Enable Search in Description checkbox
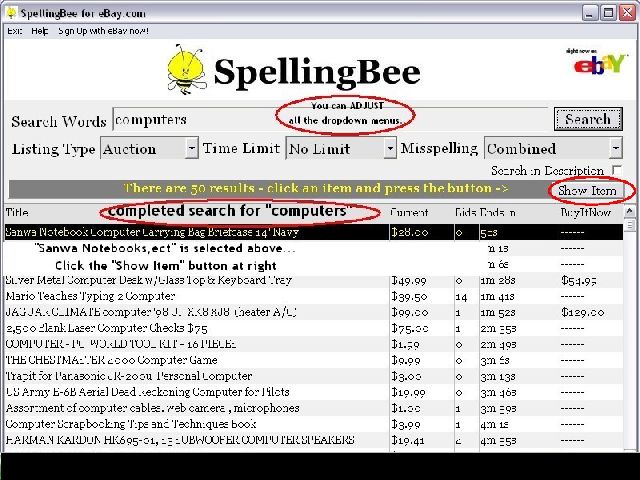Image resolution: width=640 pixels, height=480 pixels. point(617,170)
